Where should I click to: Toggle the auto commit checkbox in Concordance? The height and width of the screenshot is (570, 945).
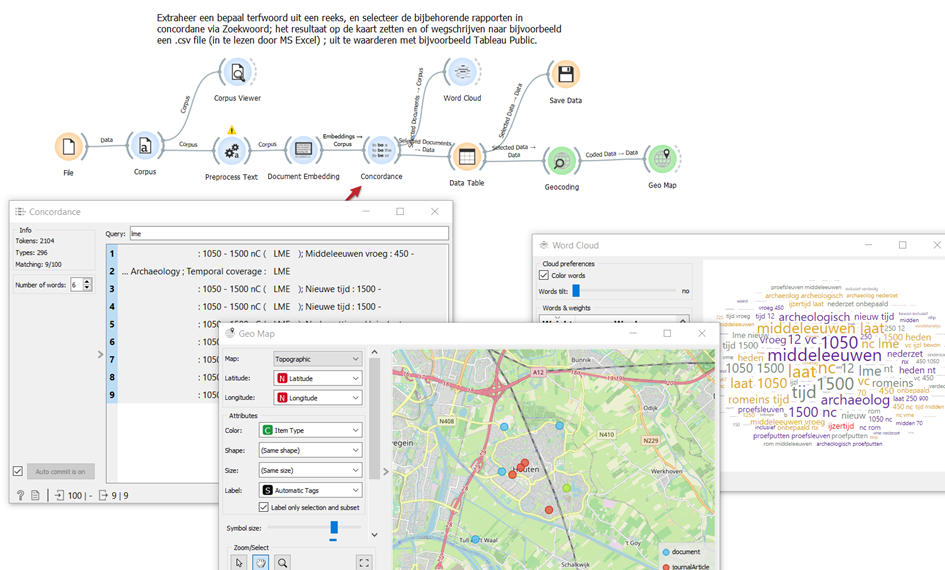click(18, 471)
